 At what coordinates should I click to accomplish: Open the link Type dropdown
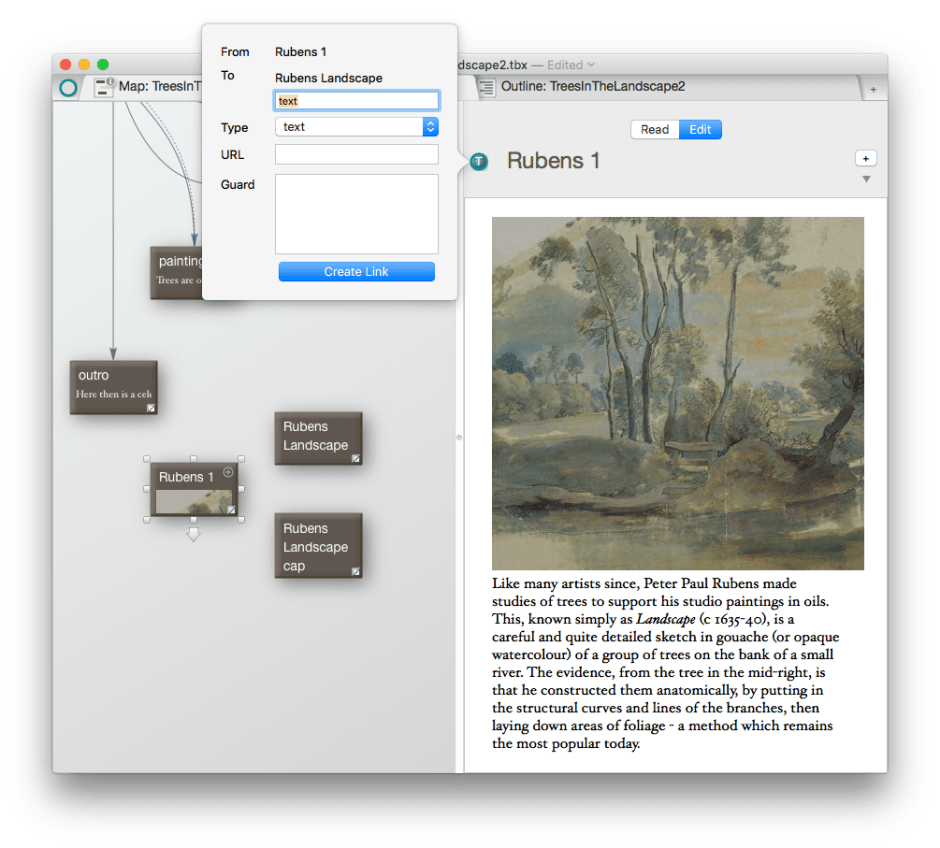coord(430,127)
